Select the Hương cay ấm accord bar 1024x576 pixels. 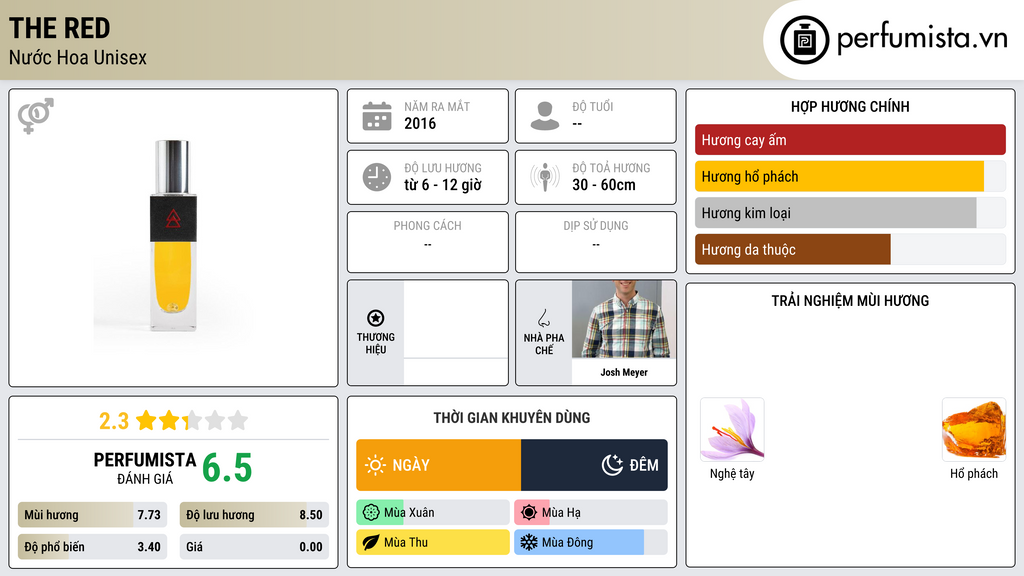click(850, 140)
